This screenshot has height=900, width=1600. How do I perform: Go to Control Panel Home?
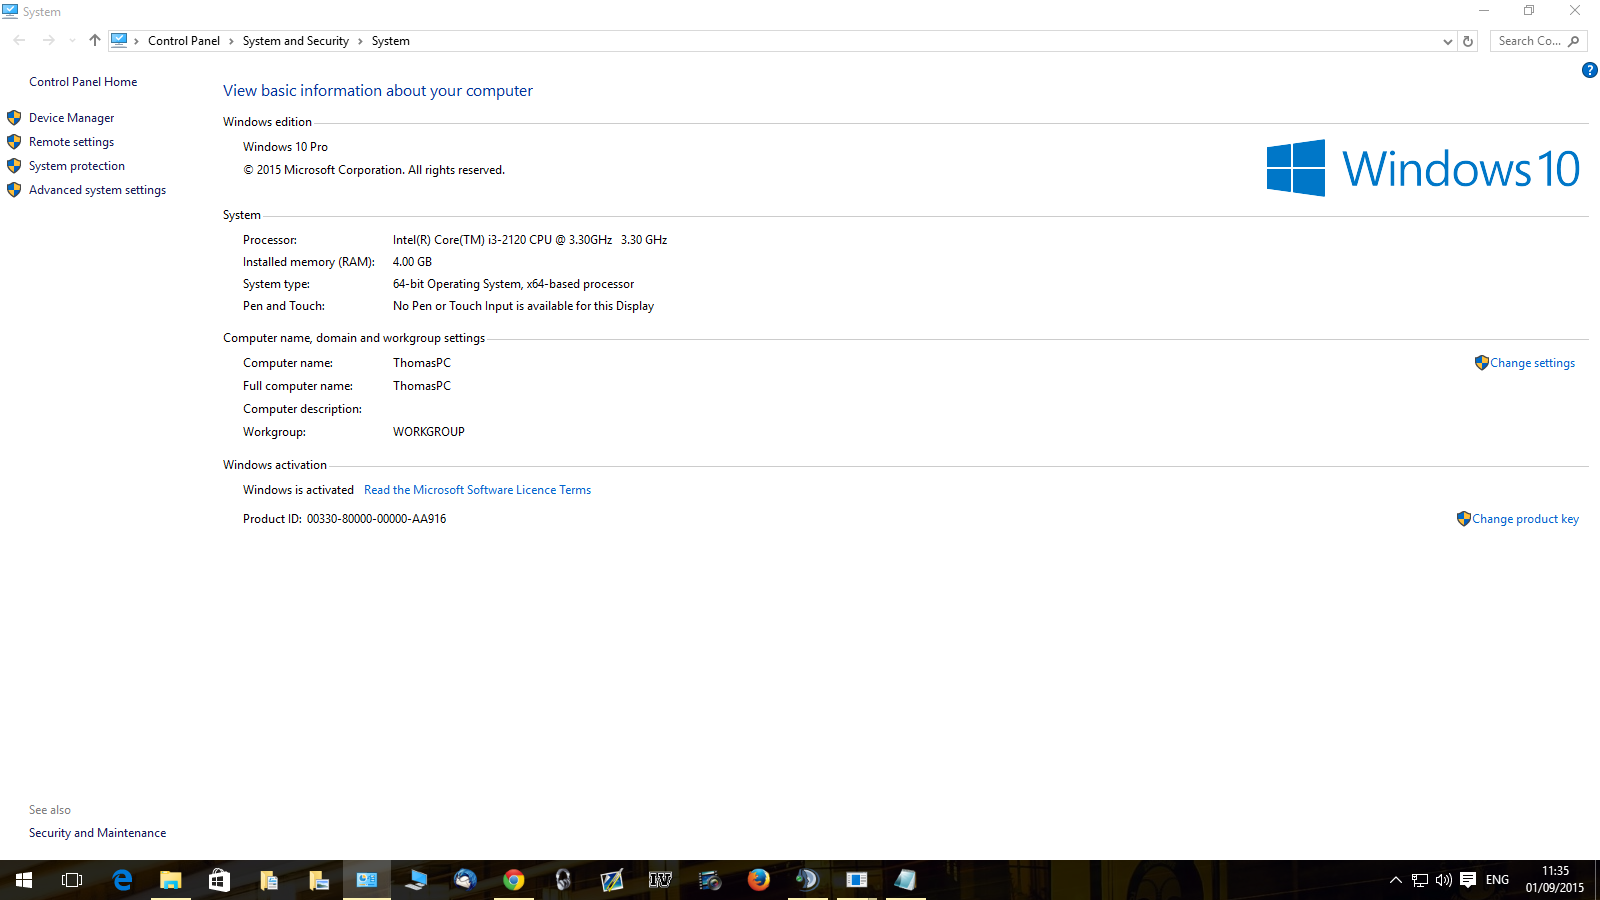tap(83, 82)
